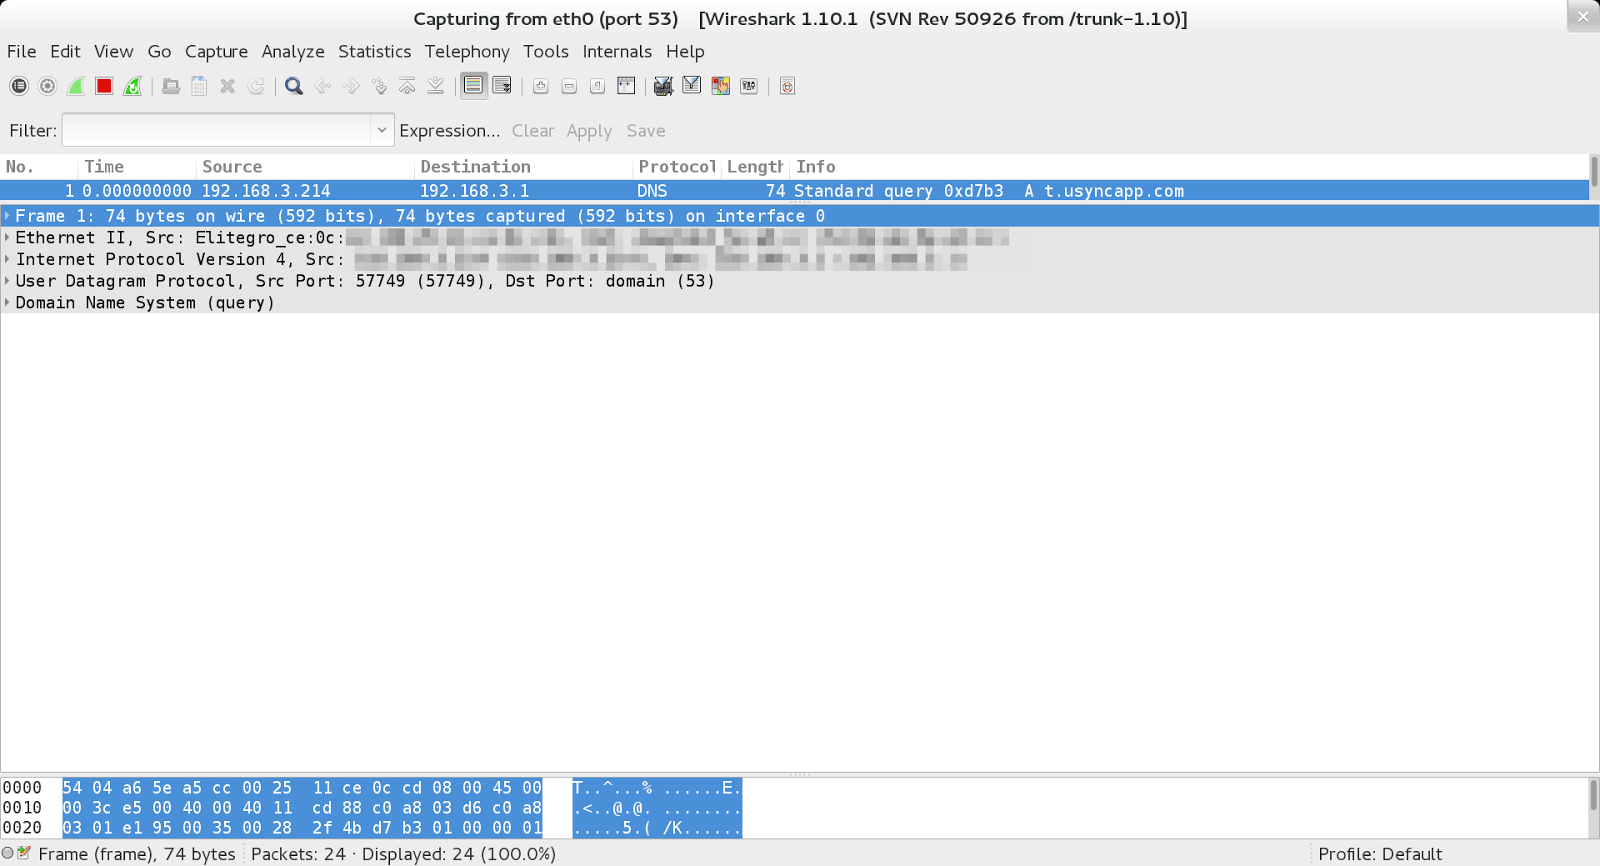
Task: Restart the running live capture
Action: pyautogui.click(x=132, y=86)
